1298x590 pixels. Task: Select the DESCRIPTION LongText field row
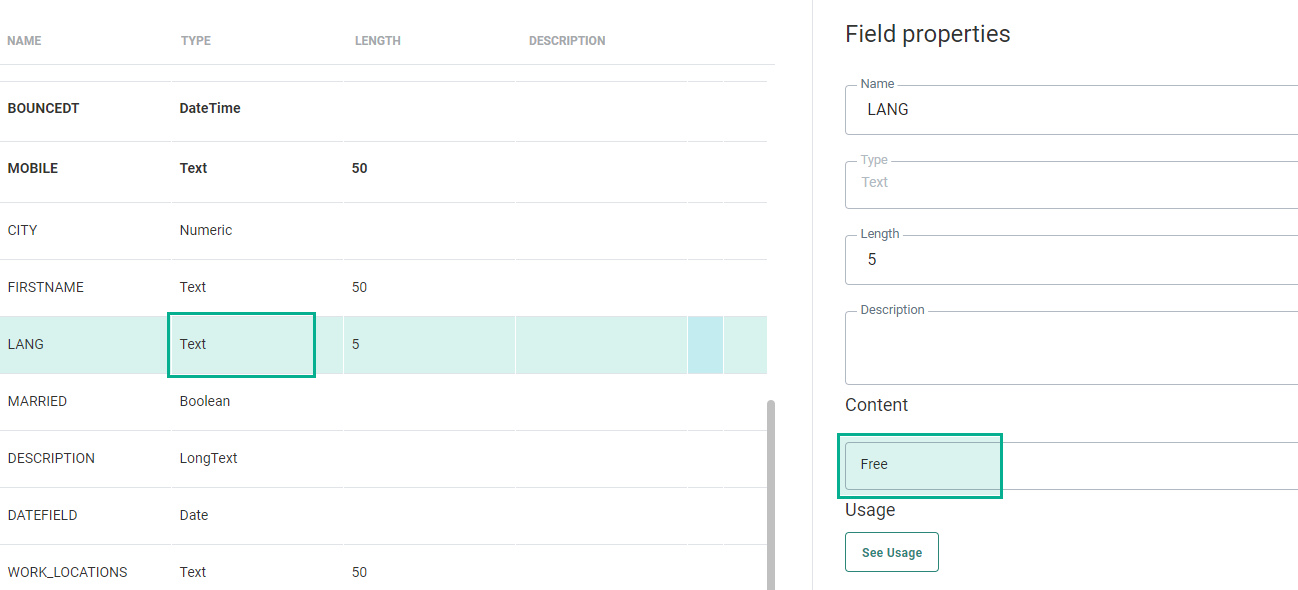pos(52,458)
